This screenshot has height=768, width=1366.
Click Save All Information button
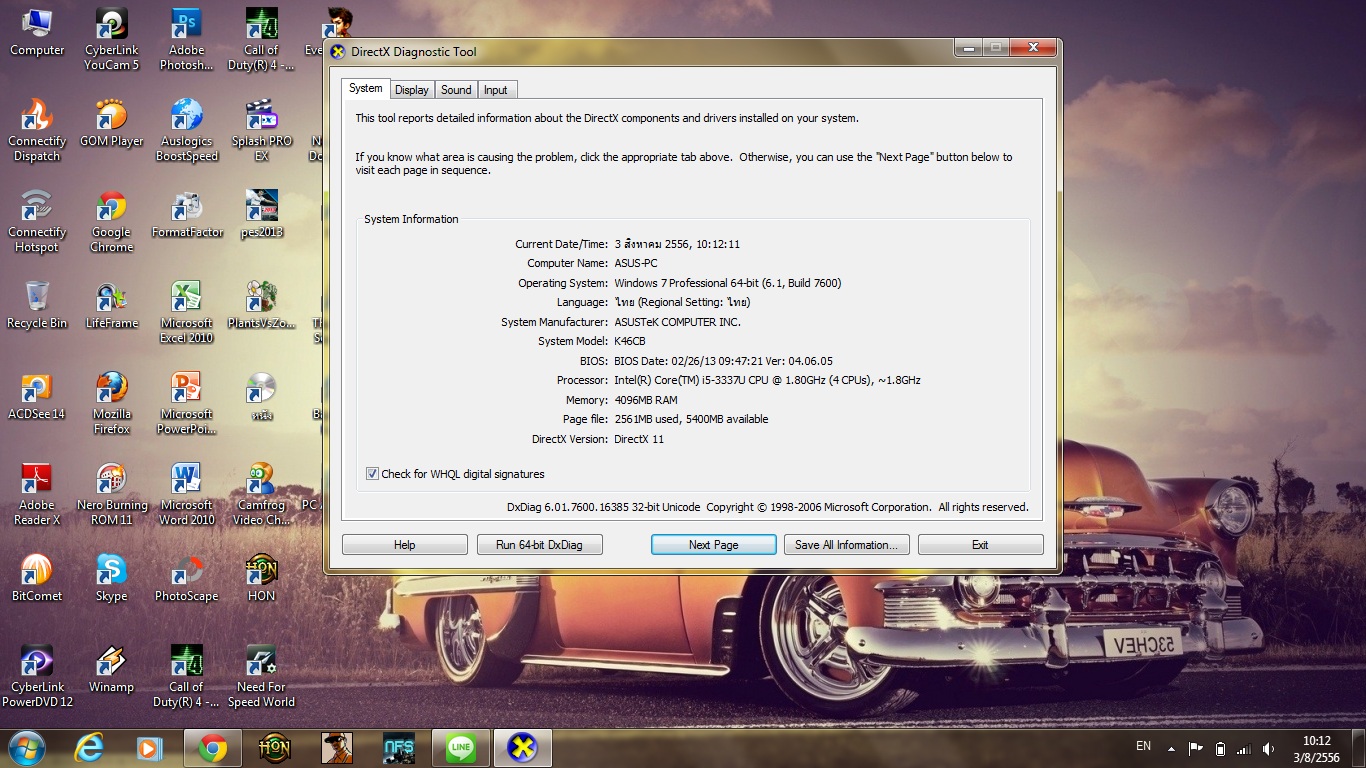tap(847, 545)
